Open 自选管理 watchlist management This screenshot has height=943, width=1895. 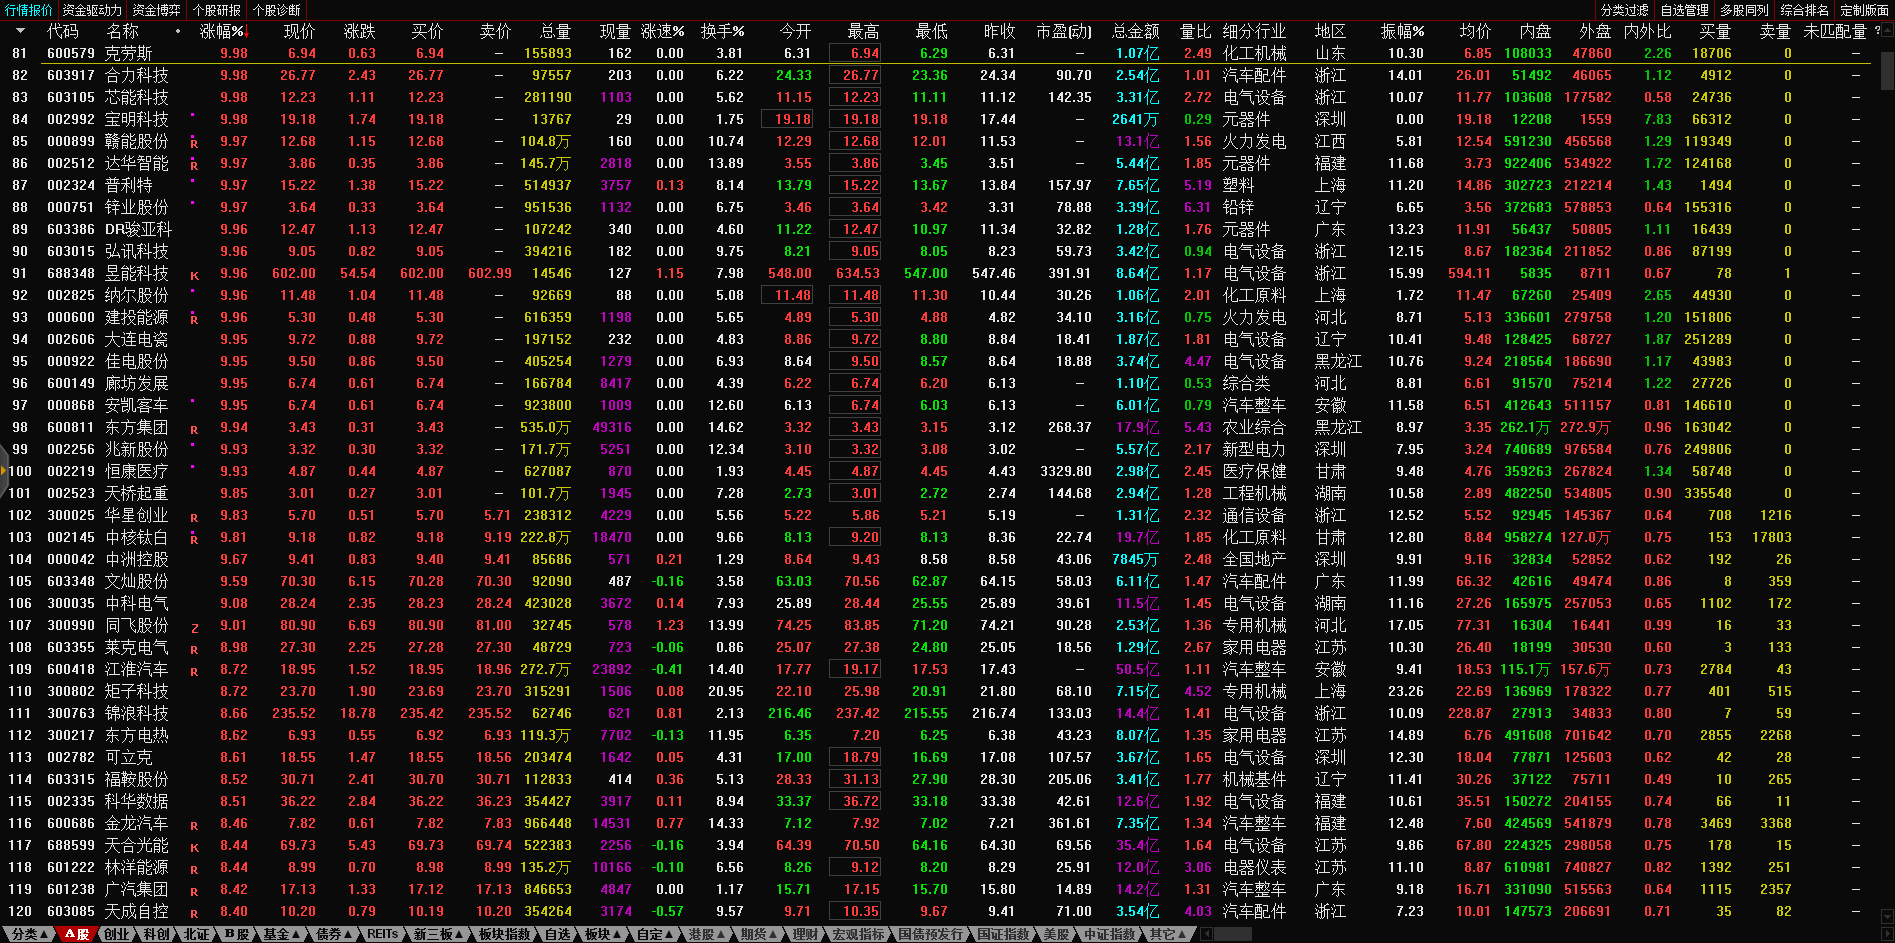pos(1684,10)
